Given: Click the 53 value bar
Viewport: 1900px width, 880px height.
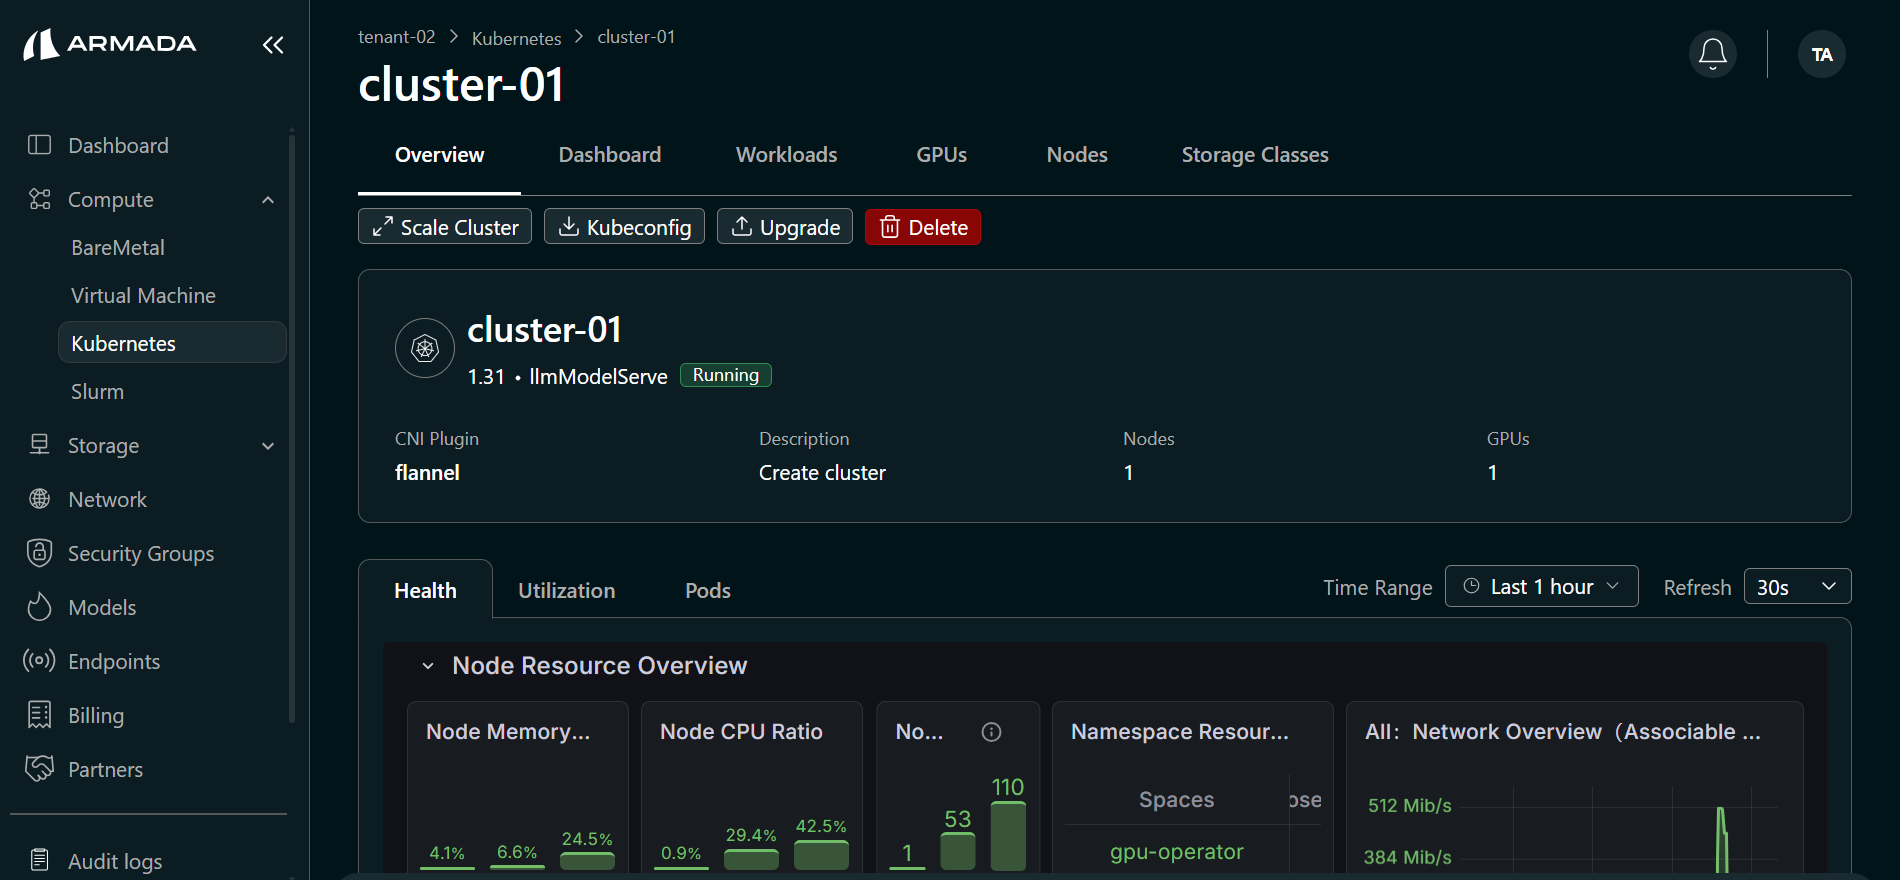Looking at the screenshot, I should point(958,851).
